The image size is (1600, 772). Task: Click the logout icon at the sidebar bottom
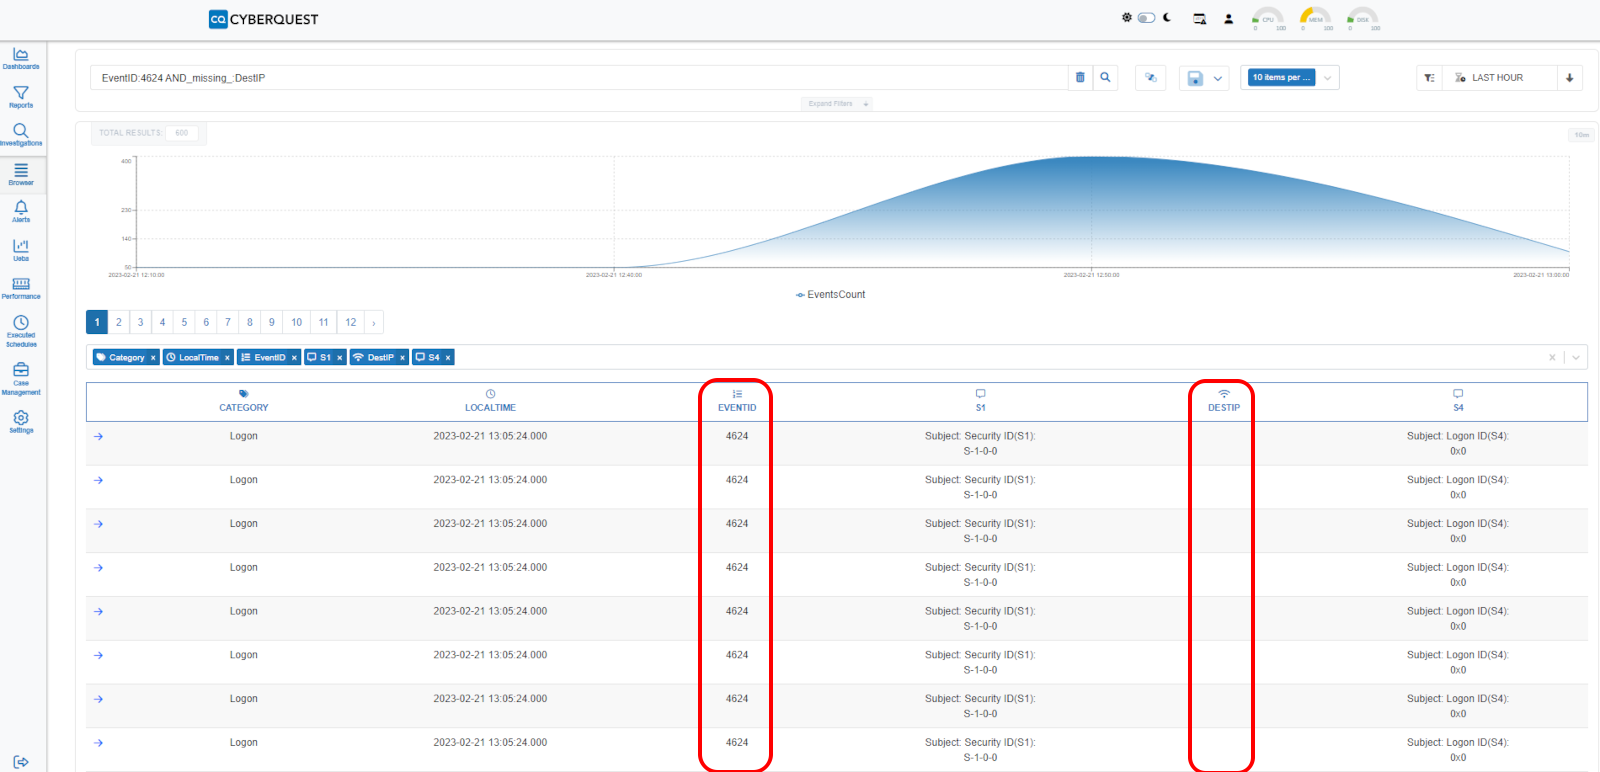[21, 762]
